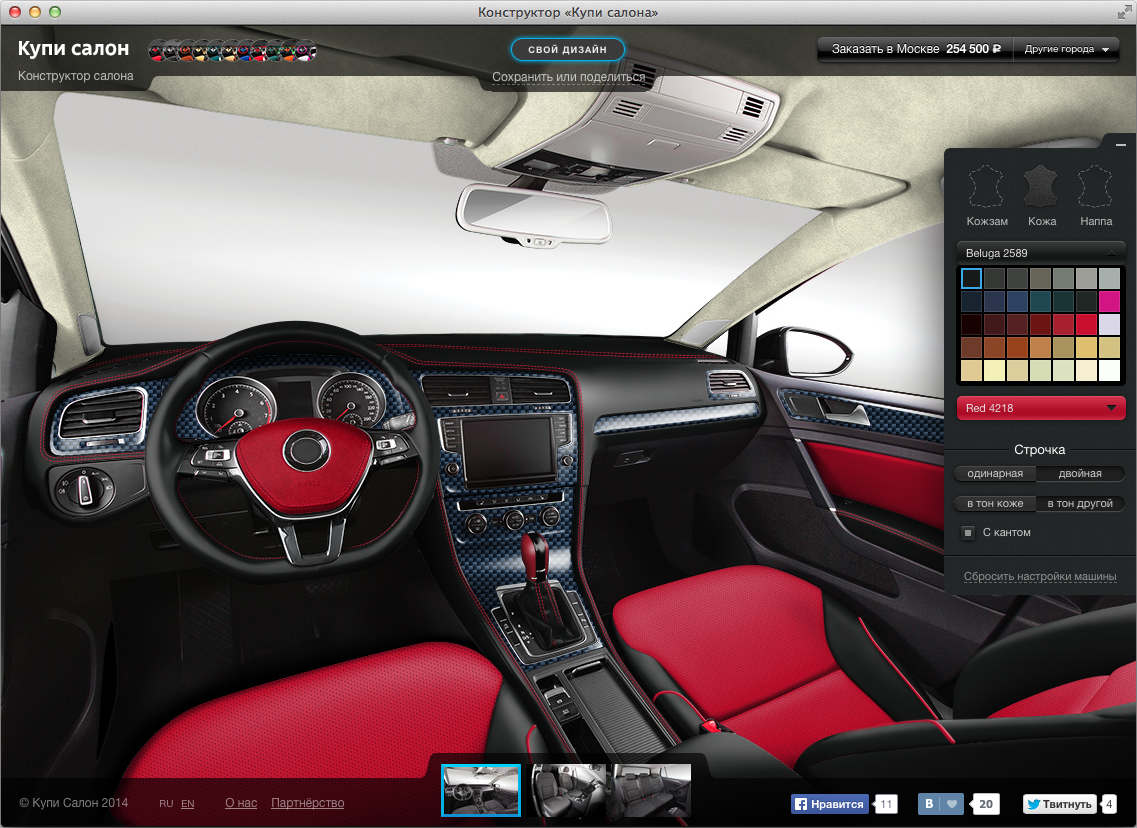Choose одинарная stitching option
This screenshot has width=1137, height=828.
[x=994, y=473]
